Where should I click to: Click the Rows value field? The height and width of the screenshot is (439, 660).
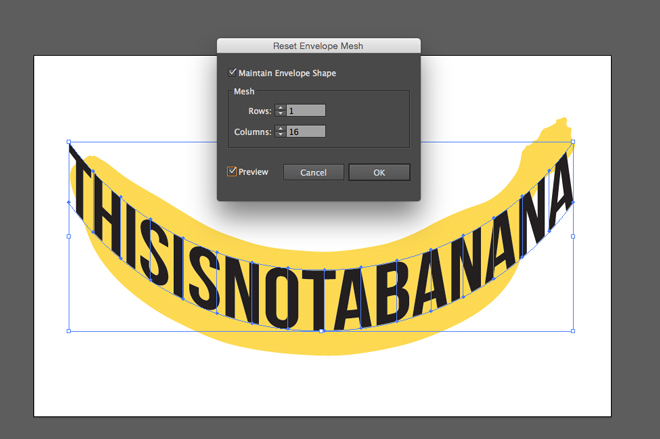(306, 111)
